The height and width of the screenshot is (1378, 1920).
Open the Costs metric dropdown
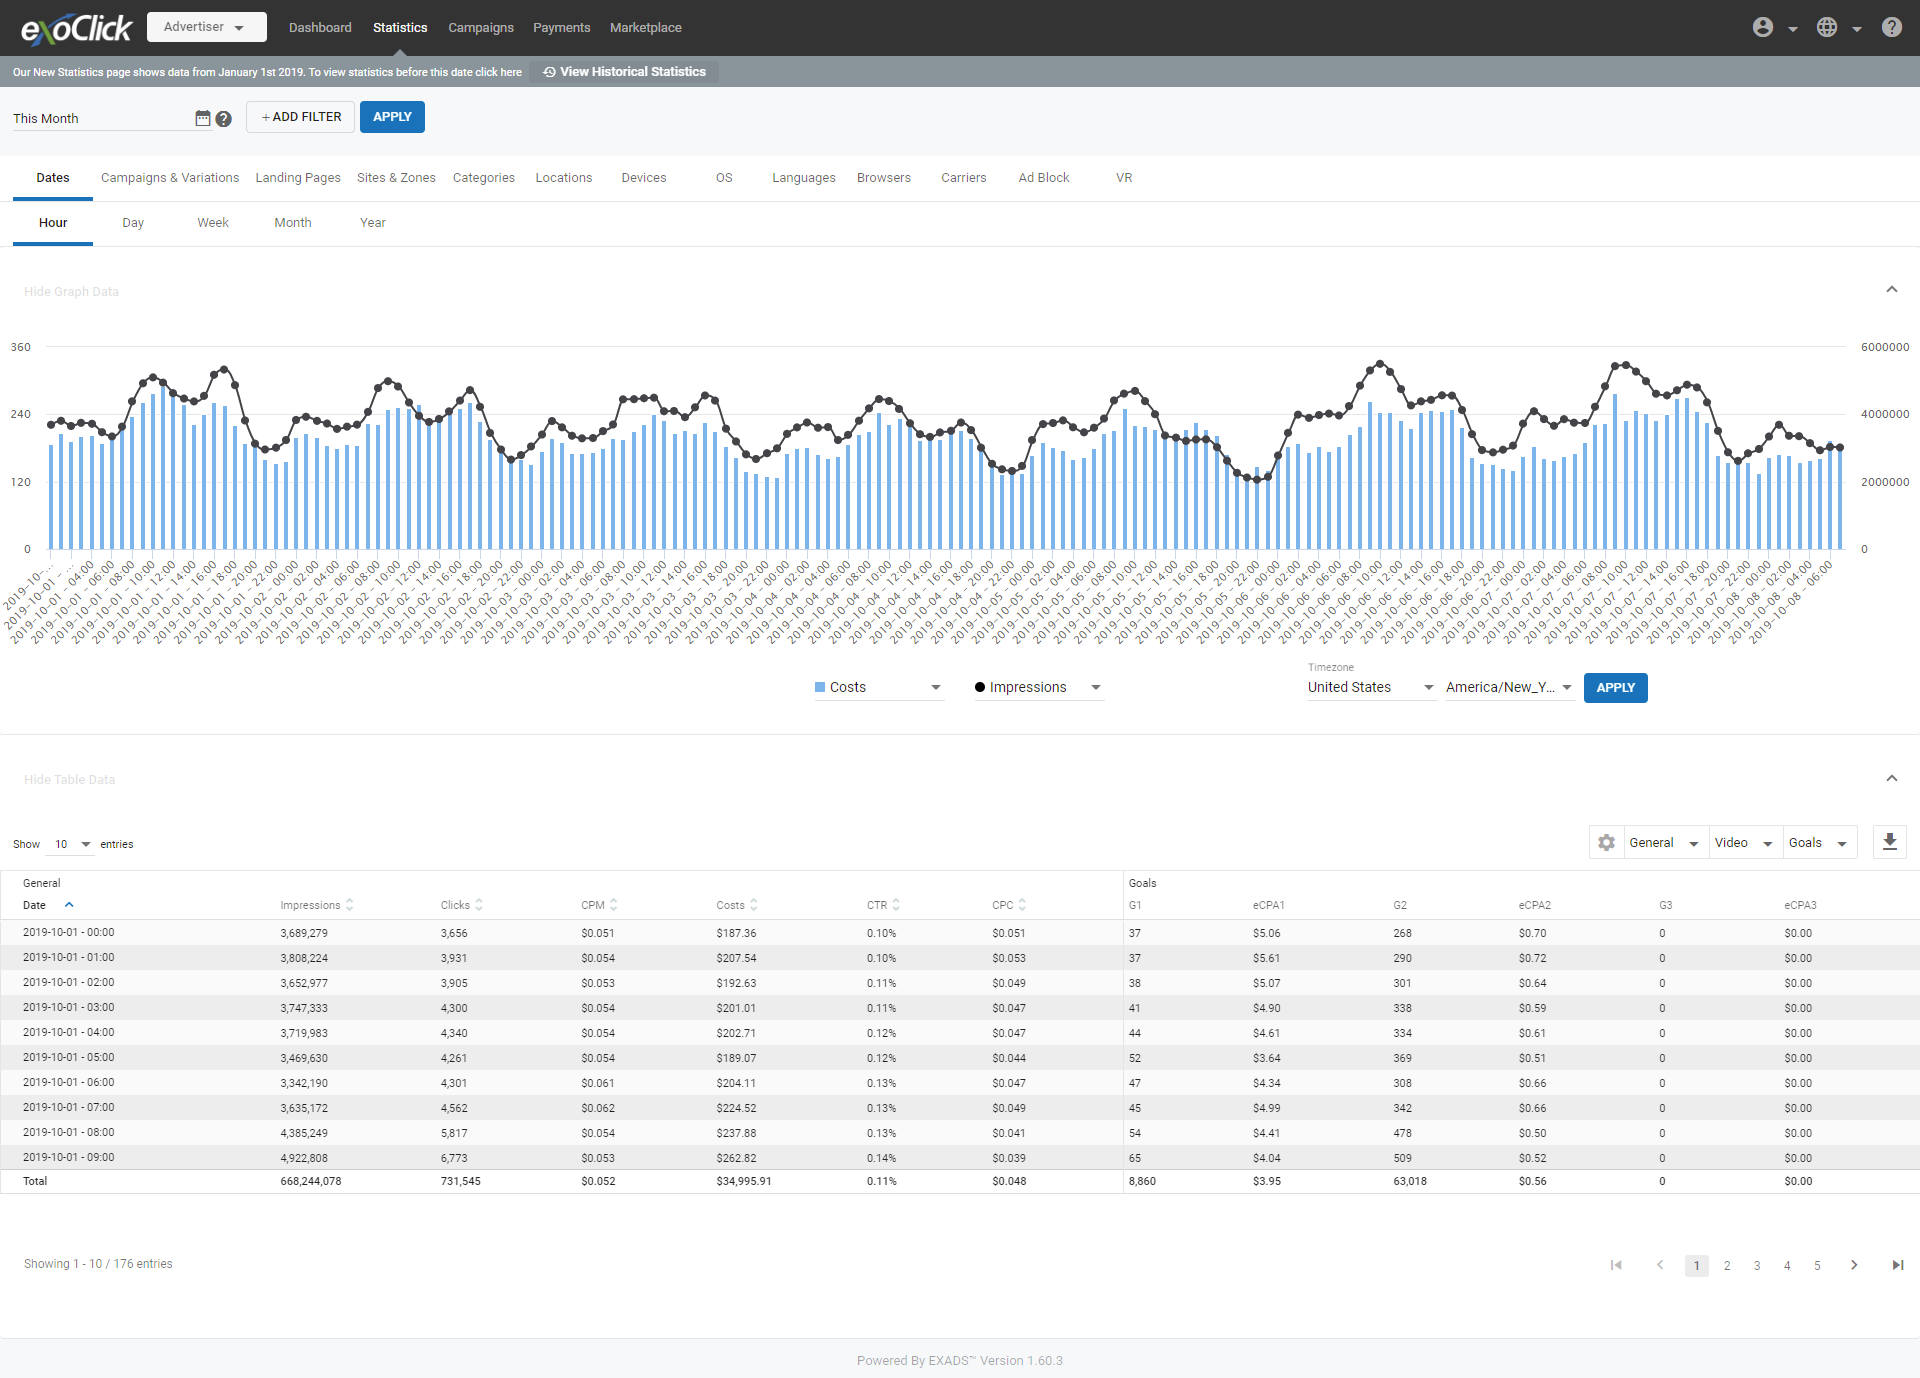coord(878,687)
